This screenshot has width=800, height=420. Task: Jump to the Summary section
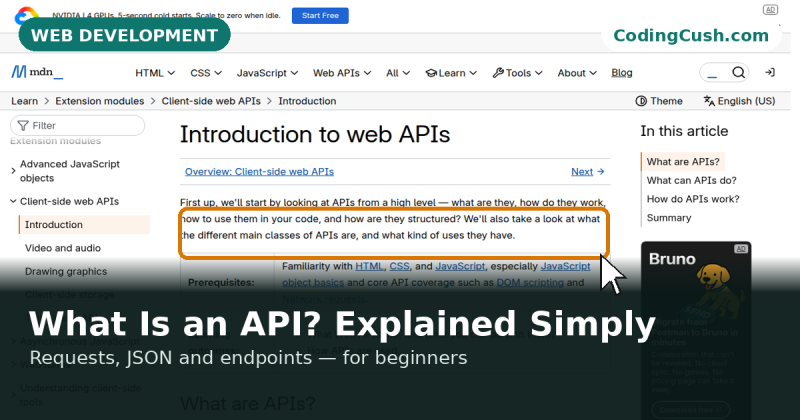point(669,218)
